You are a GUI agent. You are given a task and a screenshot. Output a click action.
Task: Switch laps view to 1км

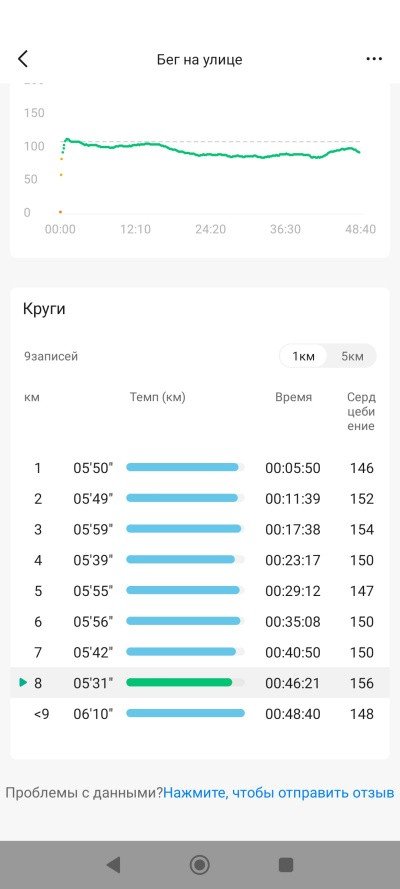(303, 356)
